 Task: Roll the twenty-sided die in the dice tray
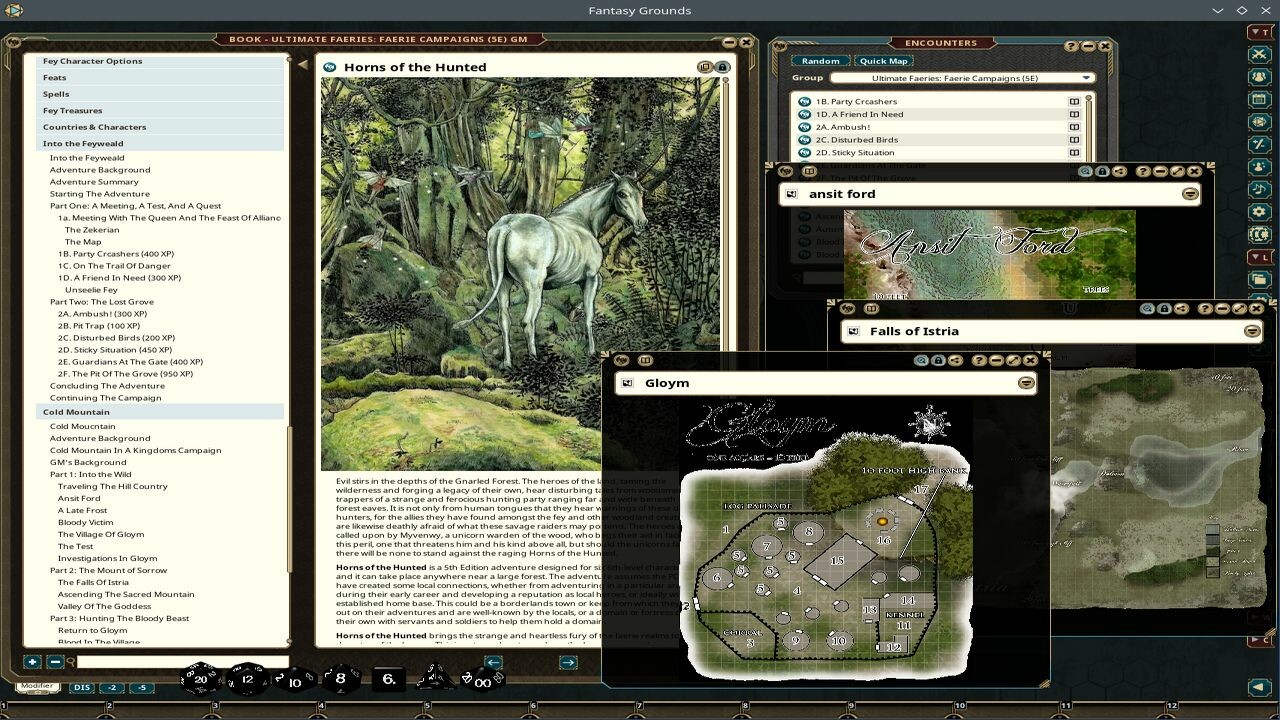[200, 679]
